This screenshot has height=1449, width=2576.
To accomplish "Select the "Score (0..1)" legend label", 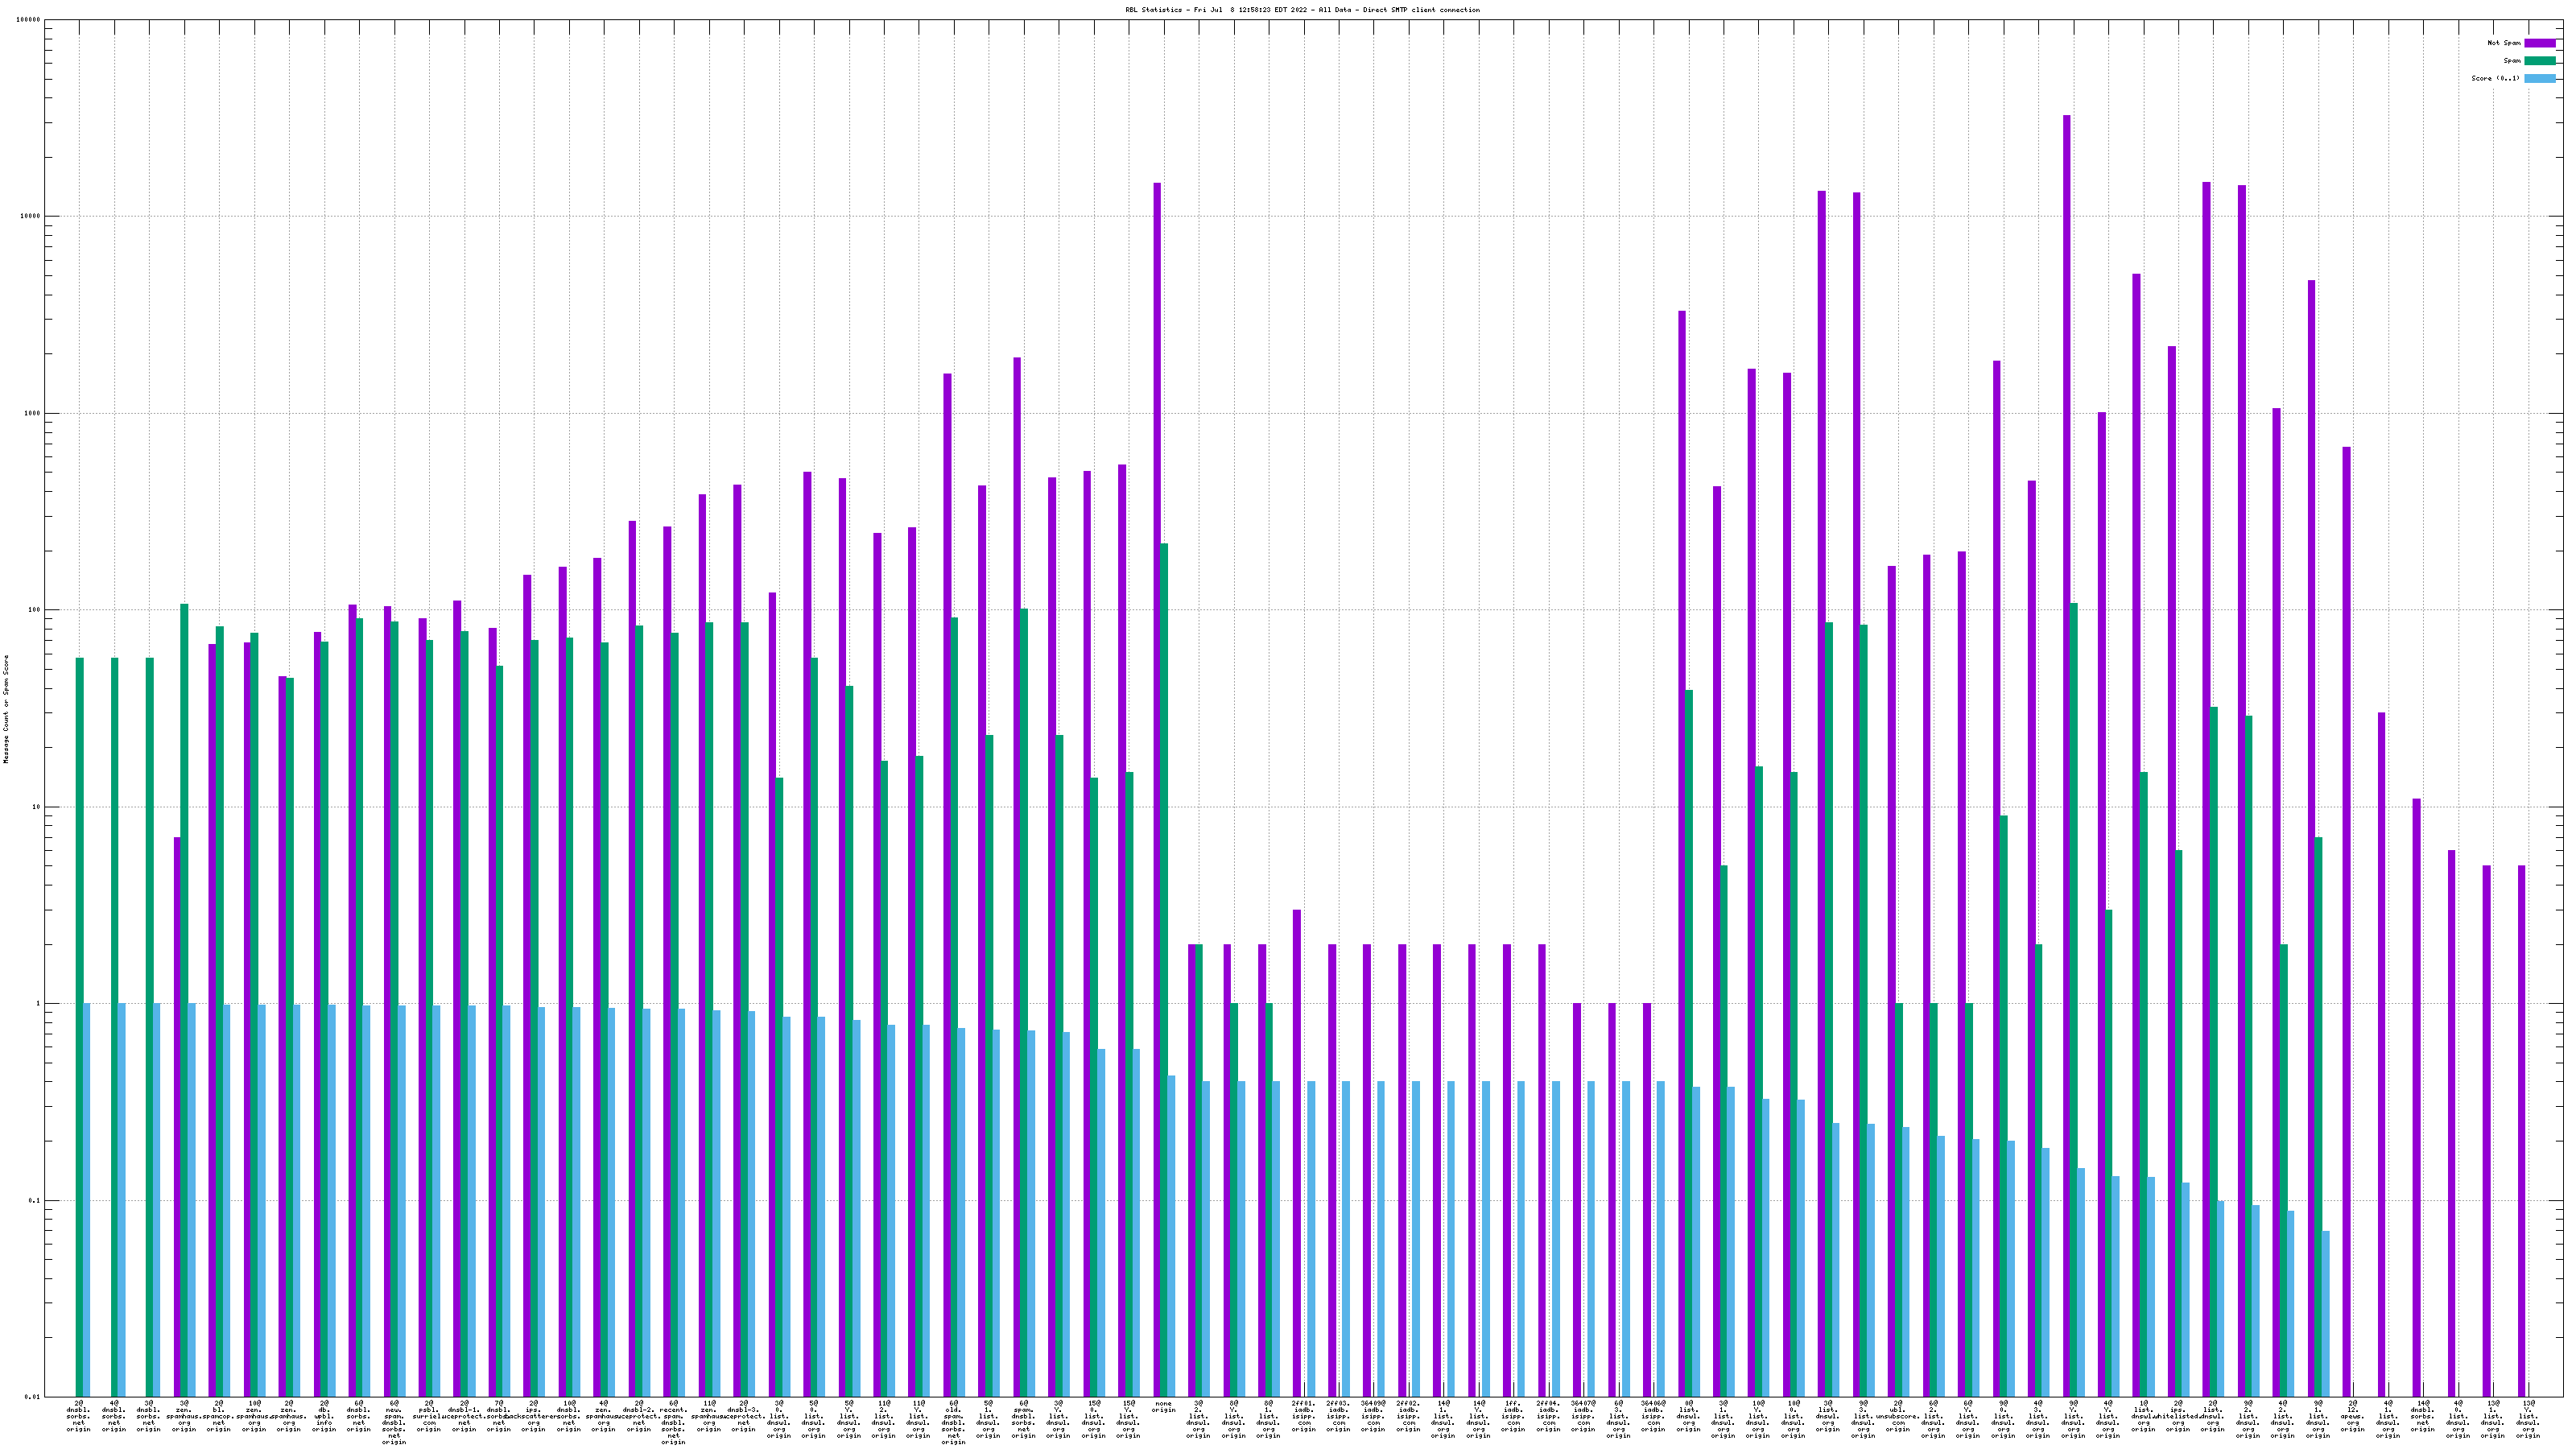I will [2495, 78].
